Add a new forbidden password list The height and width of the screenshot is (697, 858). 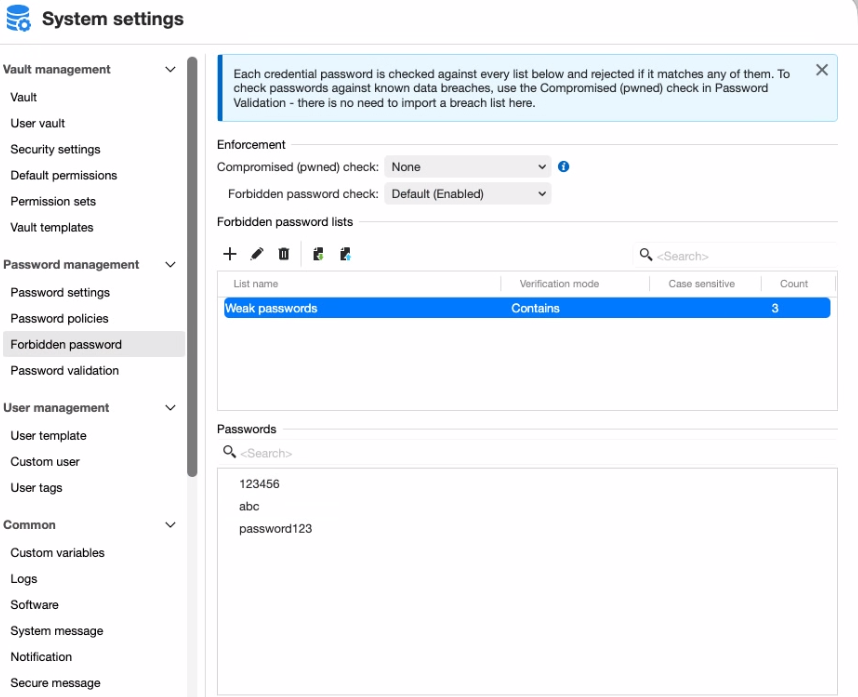(x=230, y=254)
